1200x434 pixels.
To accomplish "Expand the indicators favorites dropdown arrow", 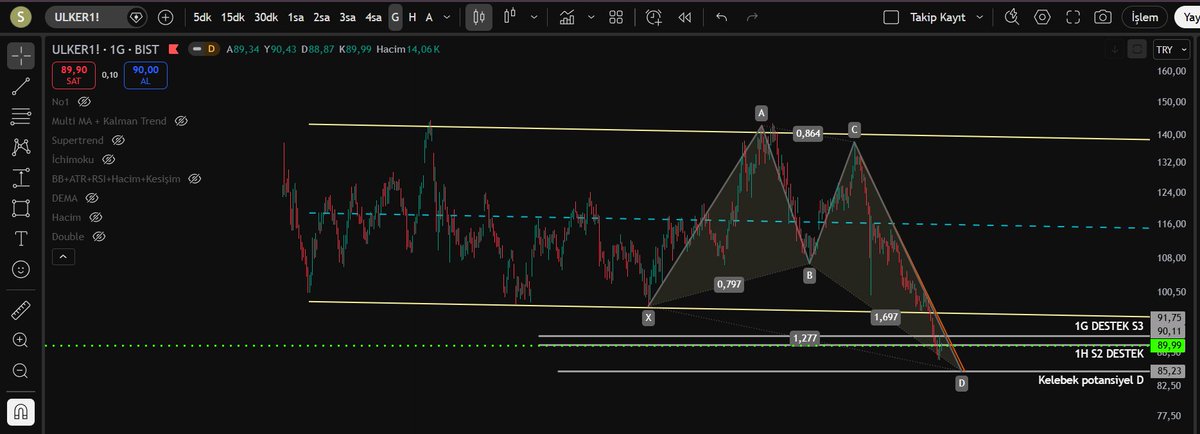I will [x=591, y=17].
